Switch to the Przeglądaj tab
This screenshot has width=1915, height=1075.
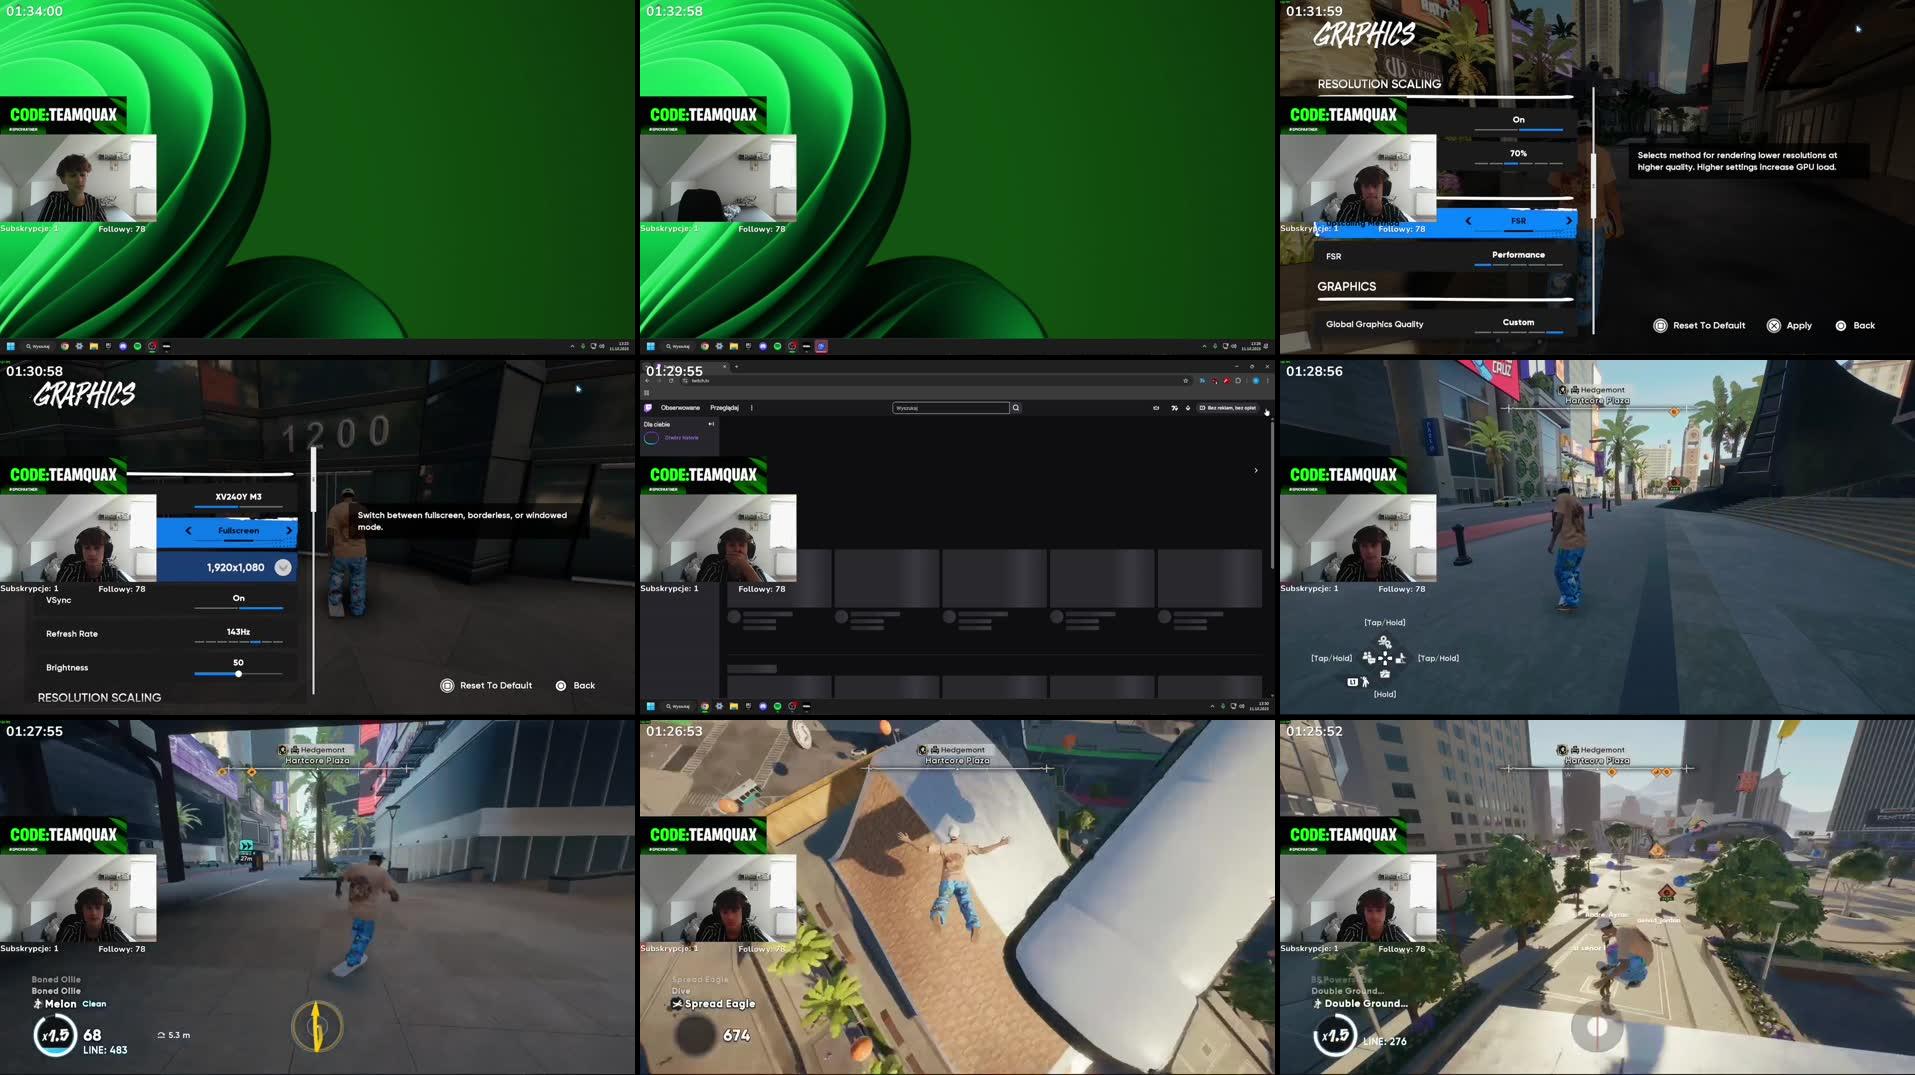[724, 408]
